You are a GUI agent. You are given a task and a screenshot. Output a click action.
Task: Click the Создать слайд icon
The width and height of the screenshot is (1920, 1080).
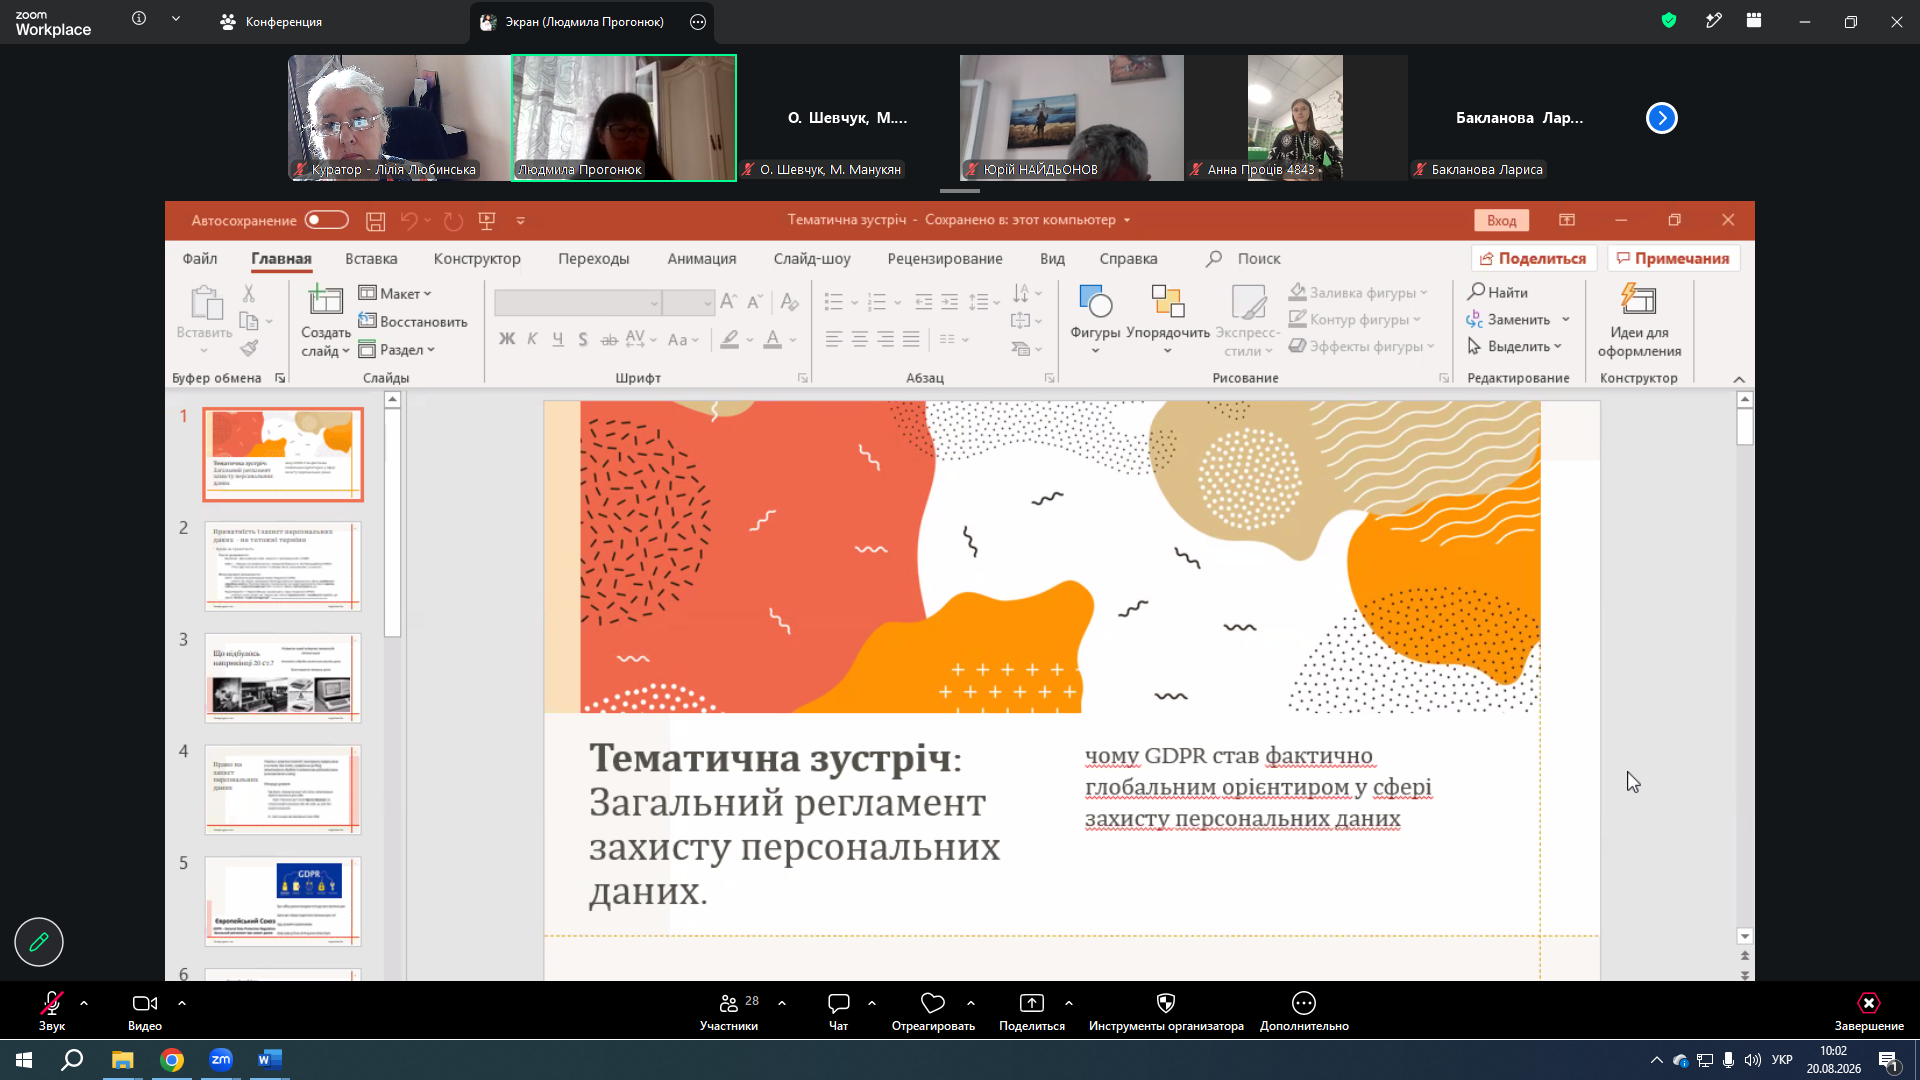point(326,300)
